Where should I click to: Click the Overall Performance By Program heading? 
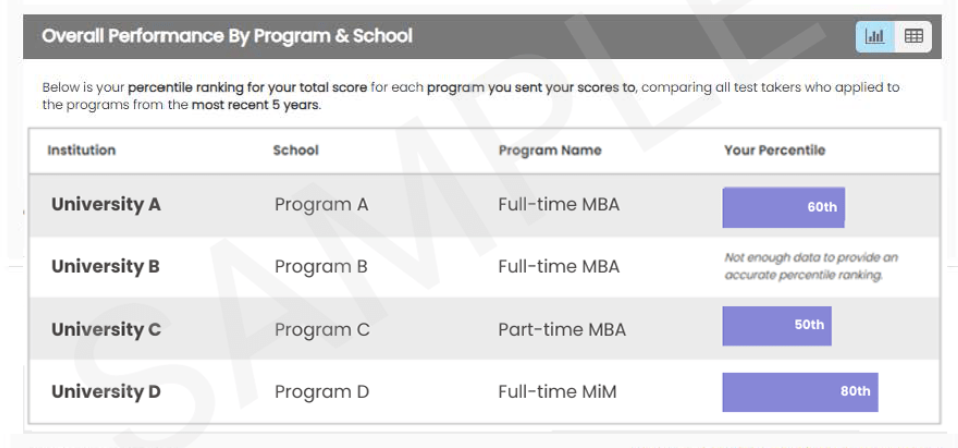coord(227,36)
